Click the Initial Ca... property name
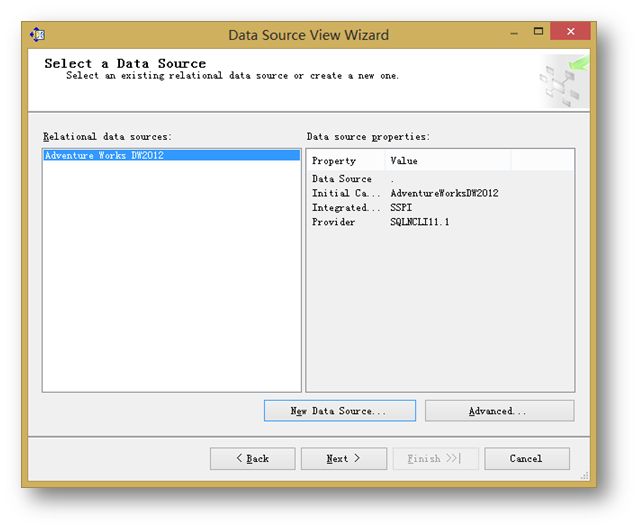 click(346, 193)
